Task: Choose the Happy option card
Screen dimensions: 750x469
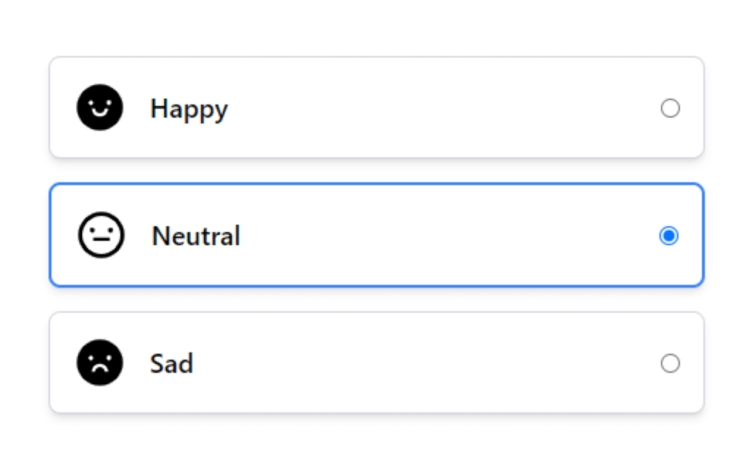Action: tap(376, 107)
